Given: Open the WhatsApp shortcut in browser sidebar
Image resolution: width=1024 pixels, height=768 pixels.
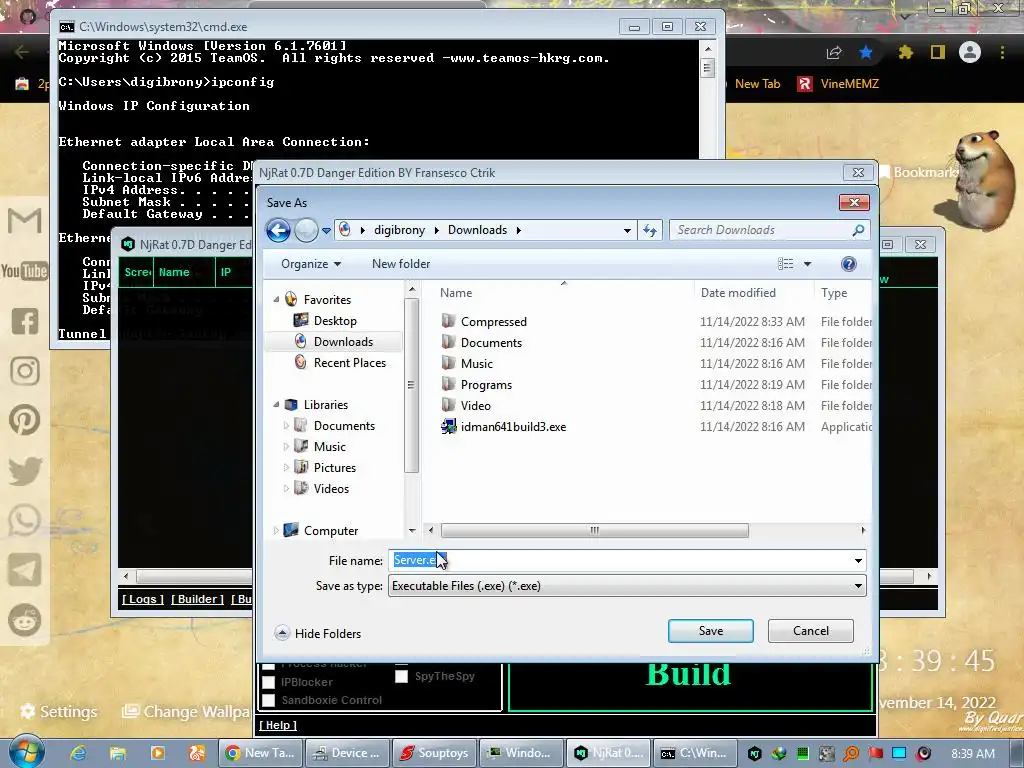Looking at the screenshot, I should (25, 520).
